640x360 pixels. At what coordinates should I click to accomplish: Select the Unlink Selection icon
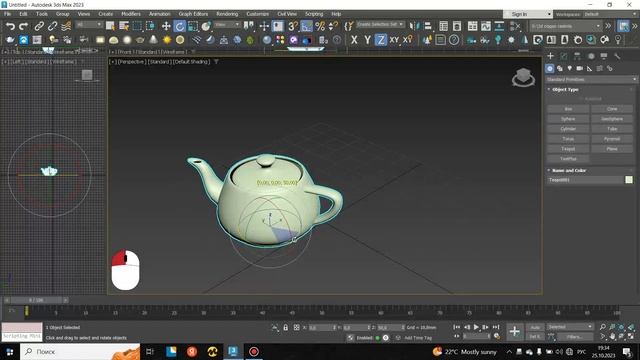[52, 26]
